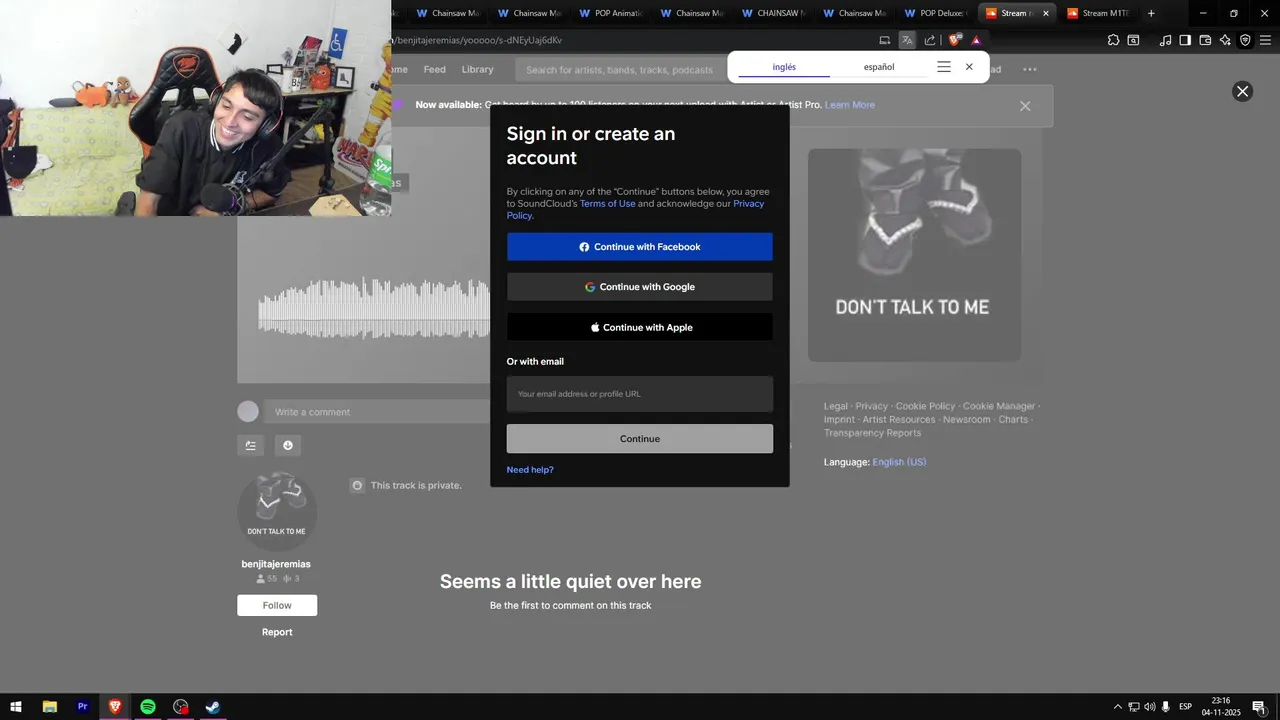This screenshot has height=720, width=1280.
Task: Click the Learn More link in banner
Action: coord(850,105)
